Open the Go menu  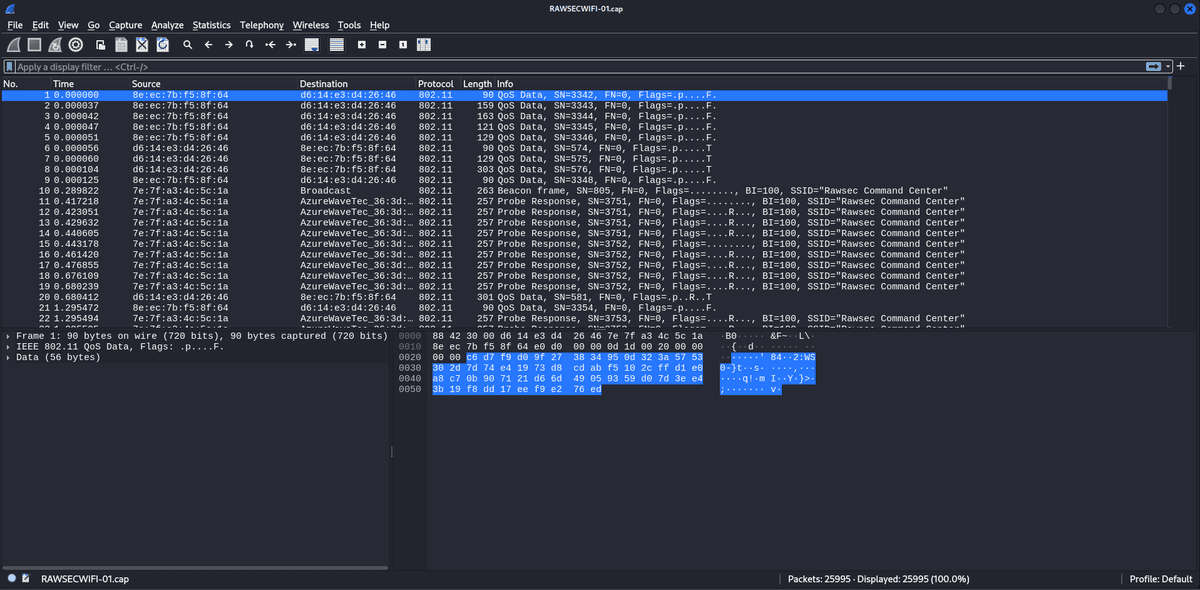[93, 25]
